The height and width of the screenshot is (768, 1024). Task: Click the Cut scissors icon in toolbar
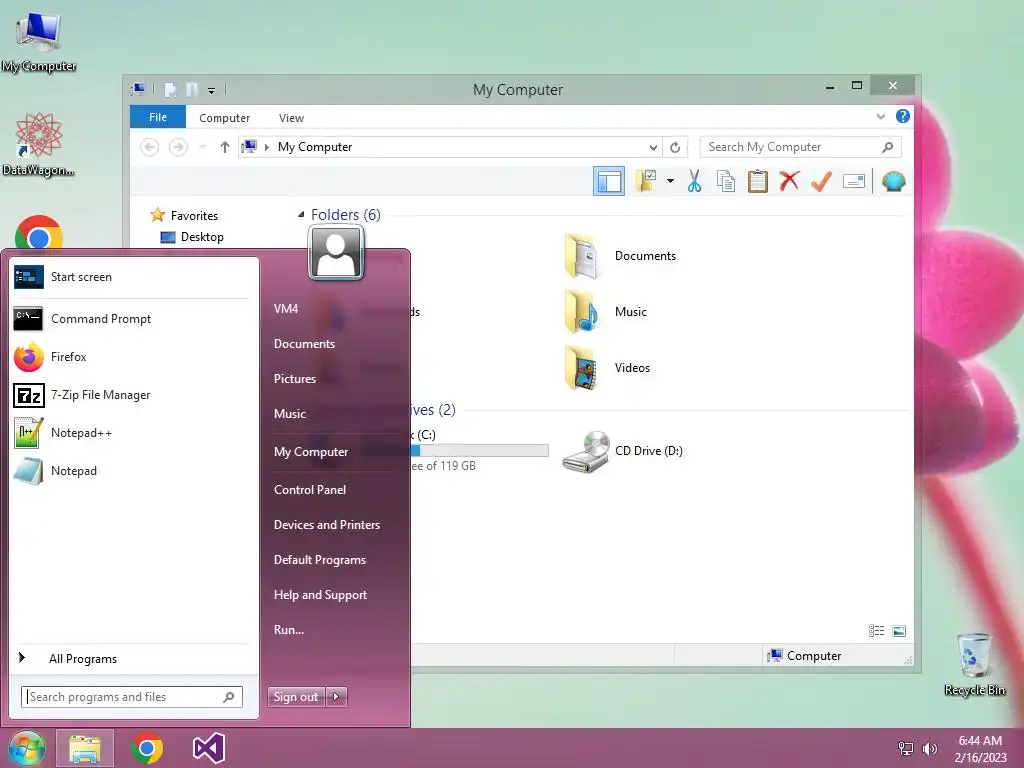point(694,182)
